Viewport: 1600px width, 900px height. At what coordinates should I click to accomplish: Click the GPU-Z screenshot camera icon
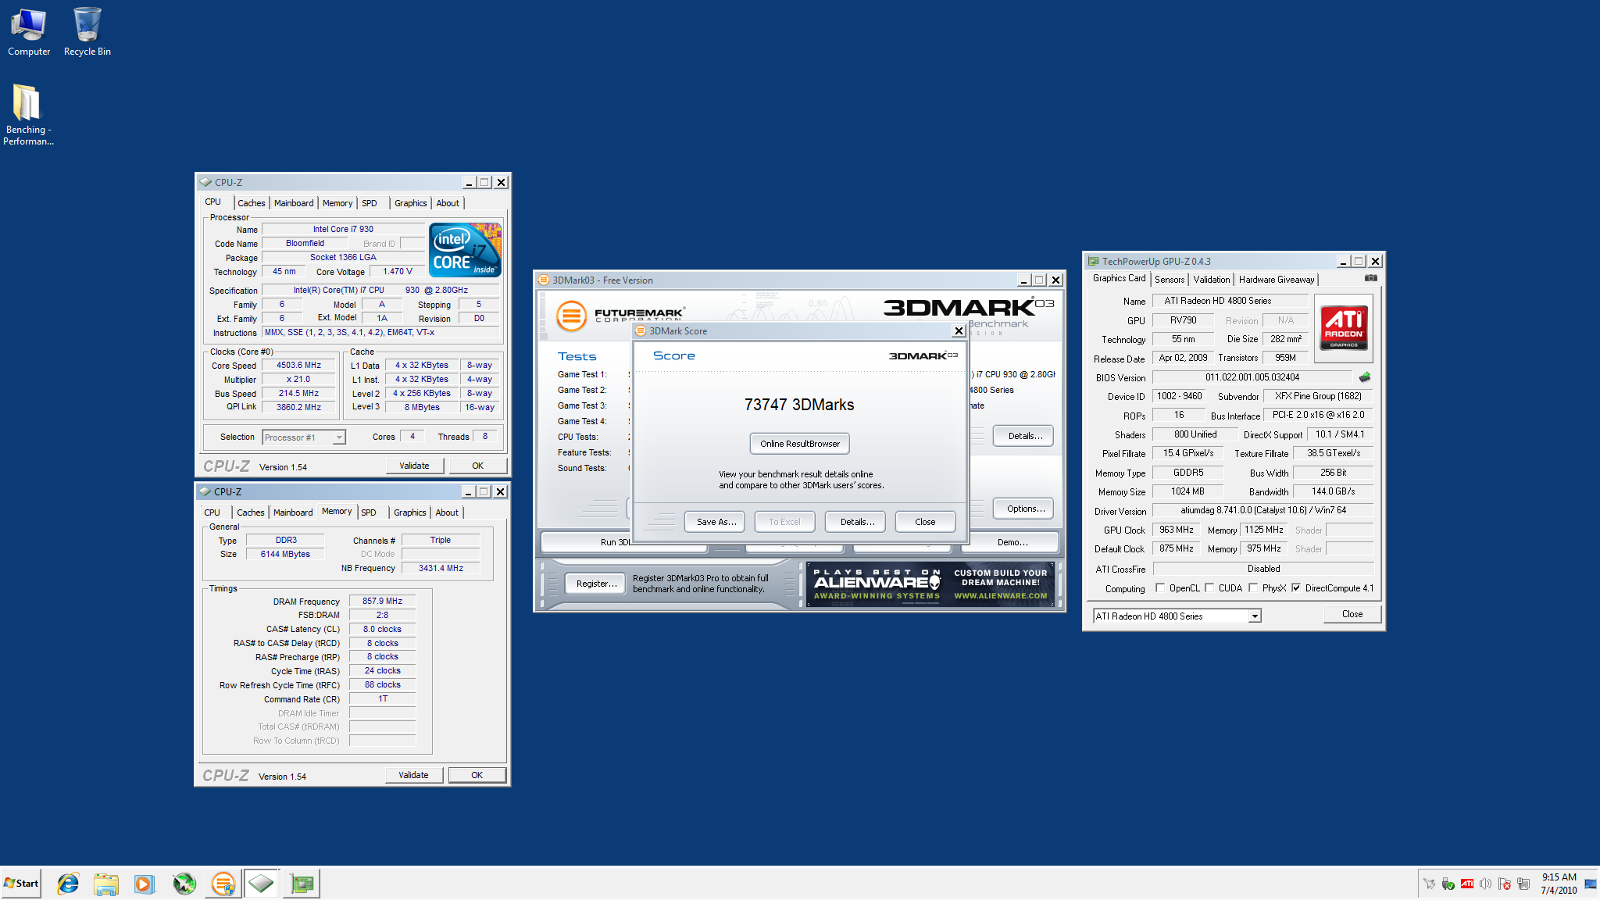tap(1371, 278)
